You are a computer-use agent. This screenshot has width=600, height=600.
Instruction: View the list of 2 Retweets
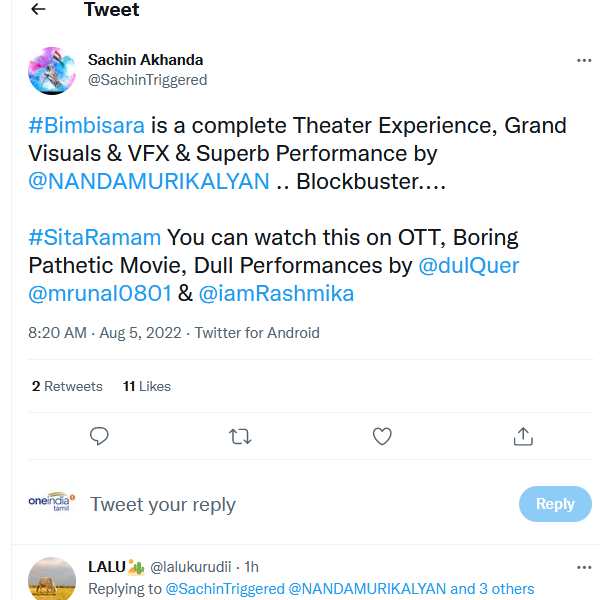(67, 386)
